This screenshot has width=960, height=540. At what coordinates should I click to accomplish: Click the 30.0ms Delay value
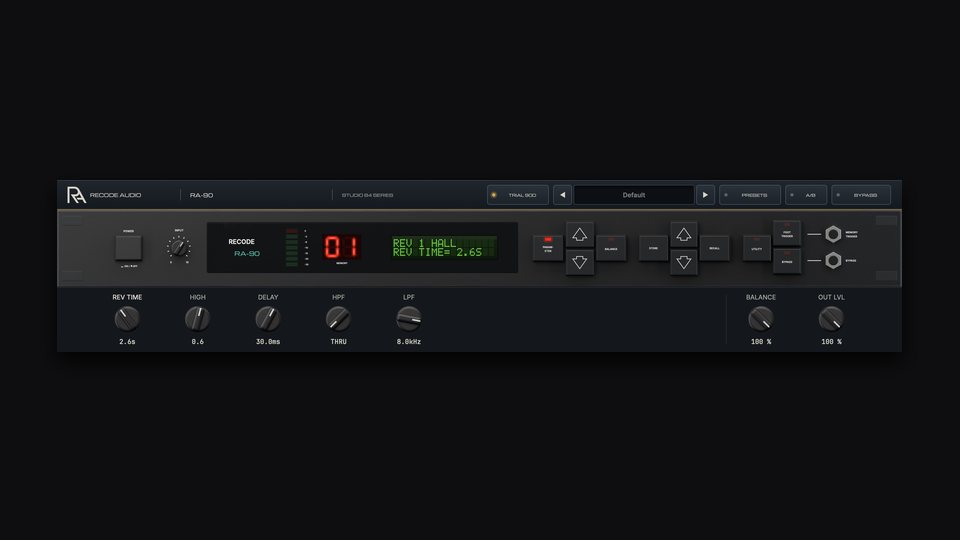268,342
